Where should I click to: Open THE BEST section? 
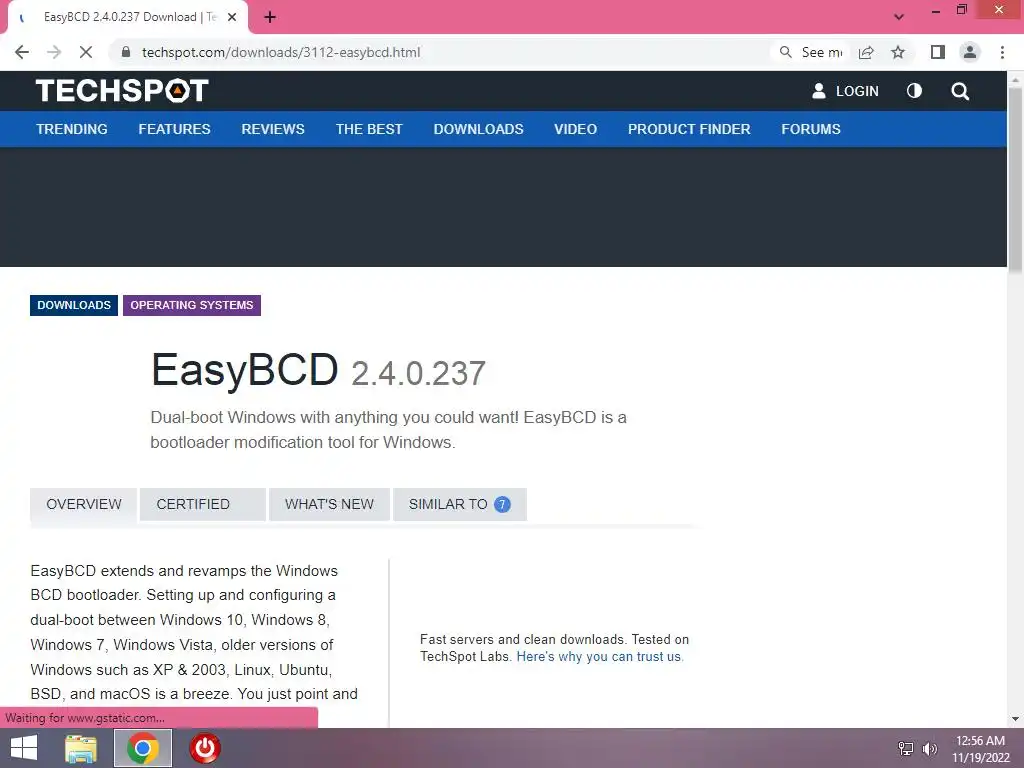[369, 129]
